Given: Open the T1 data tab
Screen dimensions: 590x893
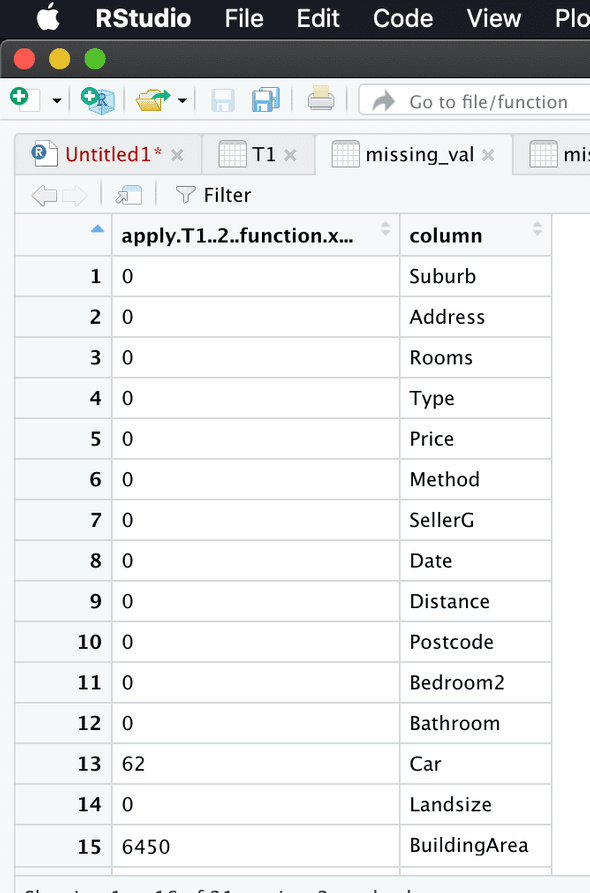Looking at the screenshot, I should click(x=263, y=154).
